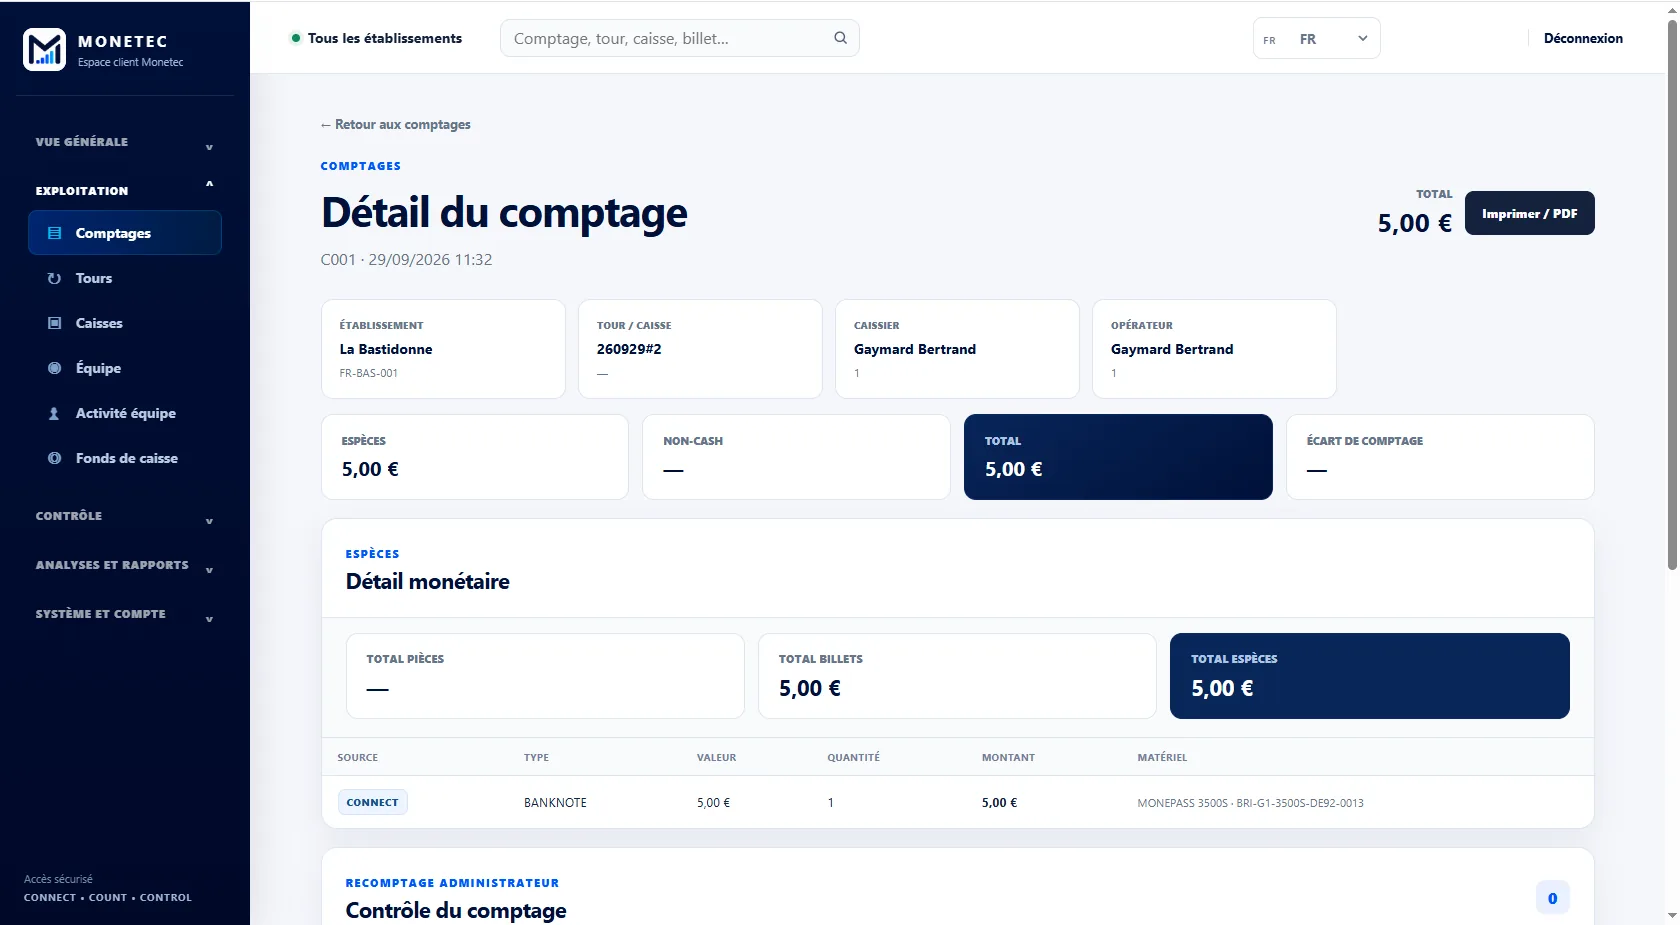Open the FR language dropdown

[x=1316, y=39]
